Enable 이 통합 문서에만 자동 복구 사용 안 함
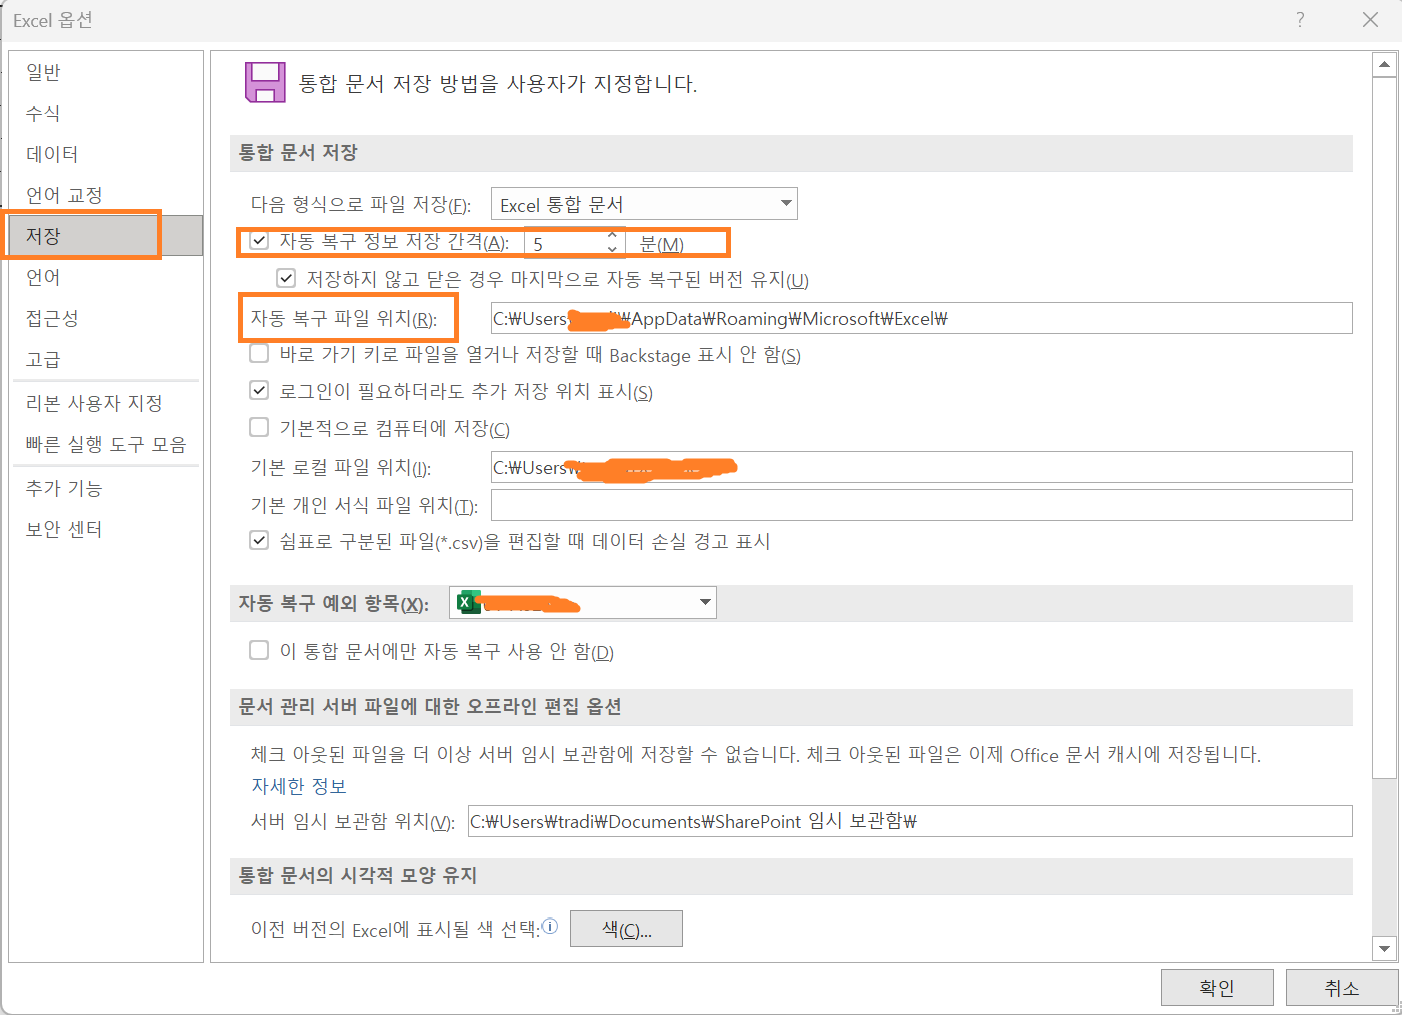The width and height of the screenshot is (1402, 1015). (259, 650)
